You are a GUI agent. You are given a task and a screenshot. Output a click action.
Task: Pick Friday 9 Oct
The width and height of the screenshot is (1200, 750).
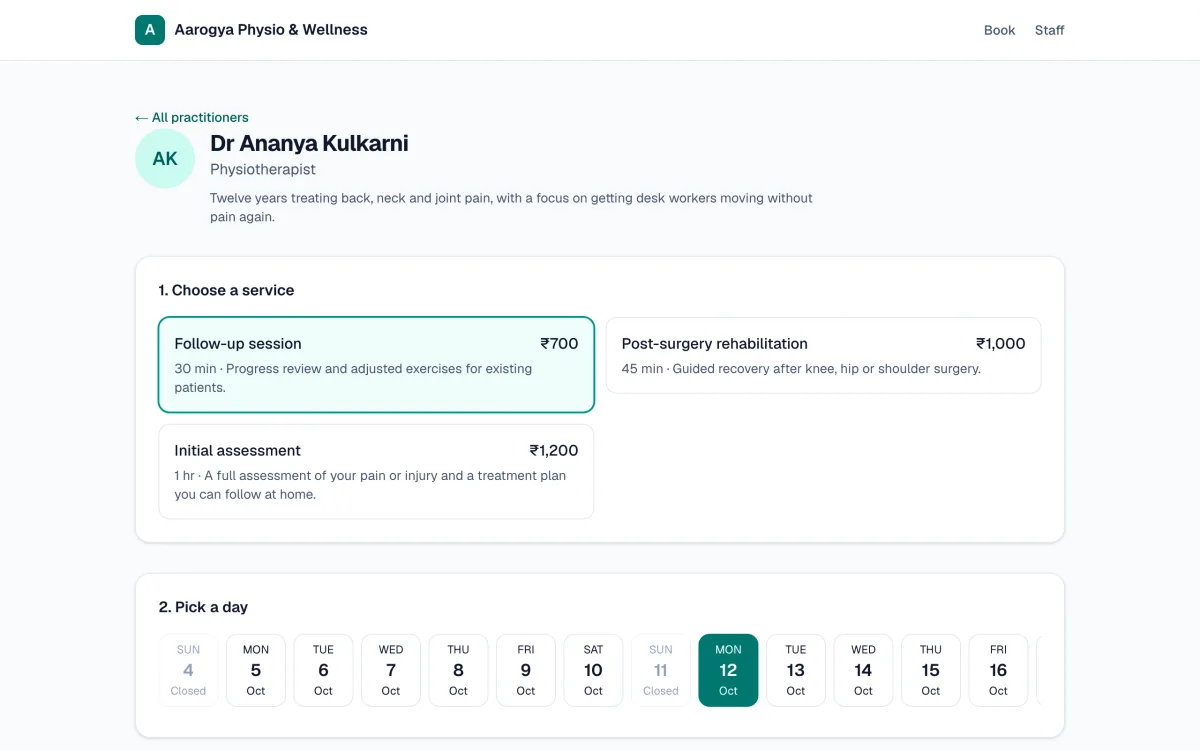point(526,670)
